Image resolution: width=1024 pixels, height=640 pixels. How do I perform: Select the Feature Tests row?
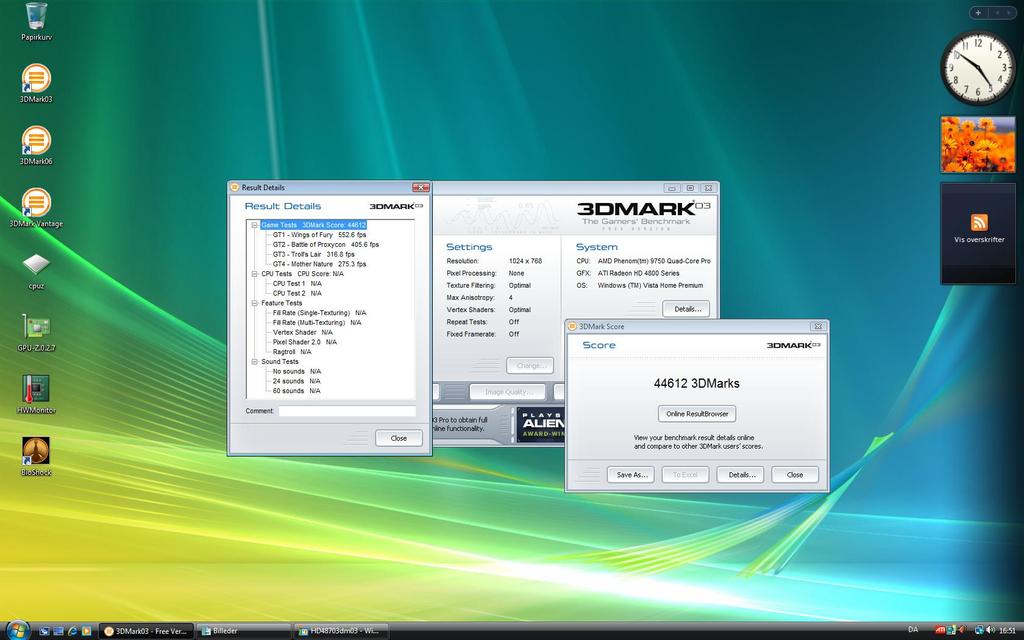pos(281,303)
